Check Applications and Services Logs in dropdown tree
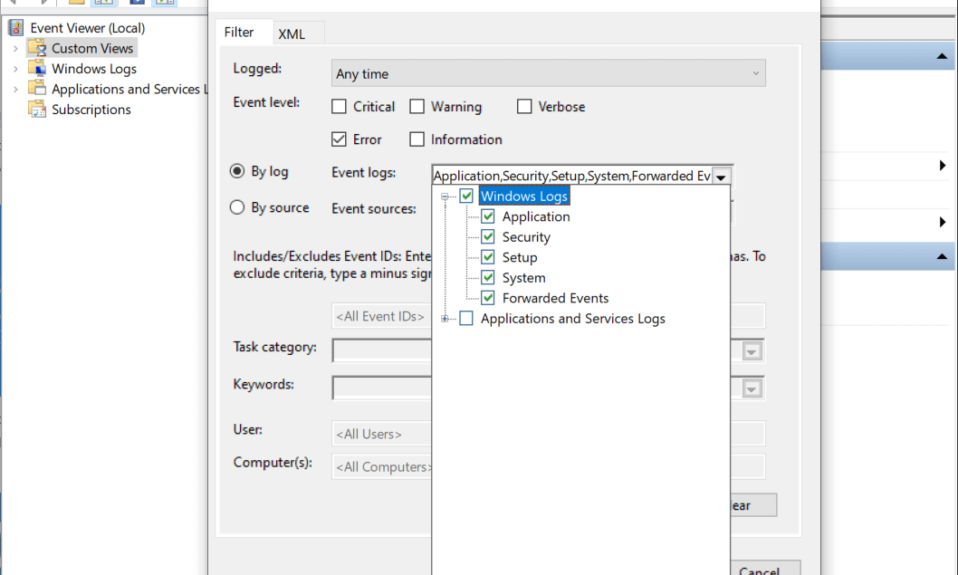The image size is (958, 575). pyautogui.click(x=466, y=319)
